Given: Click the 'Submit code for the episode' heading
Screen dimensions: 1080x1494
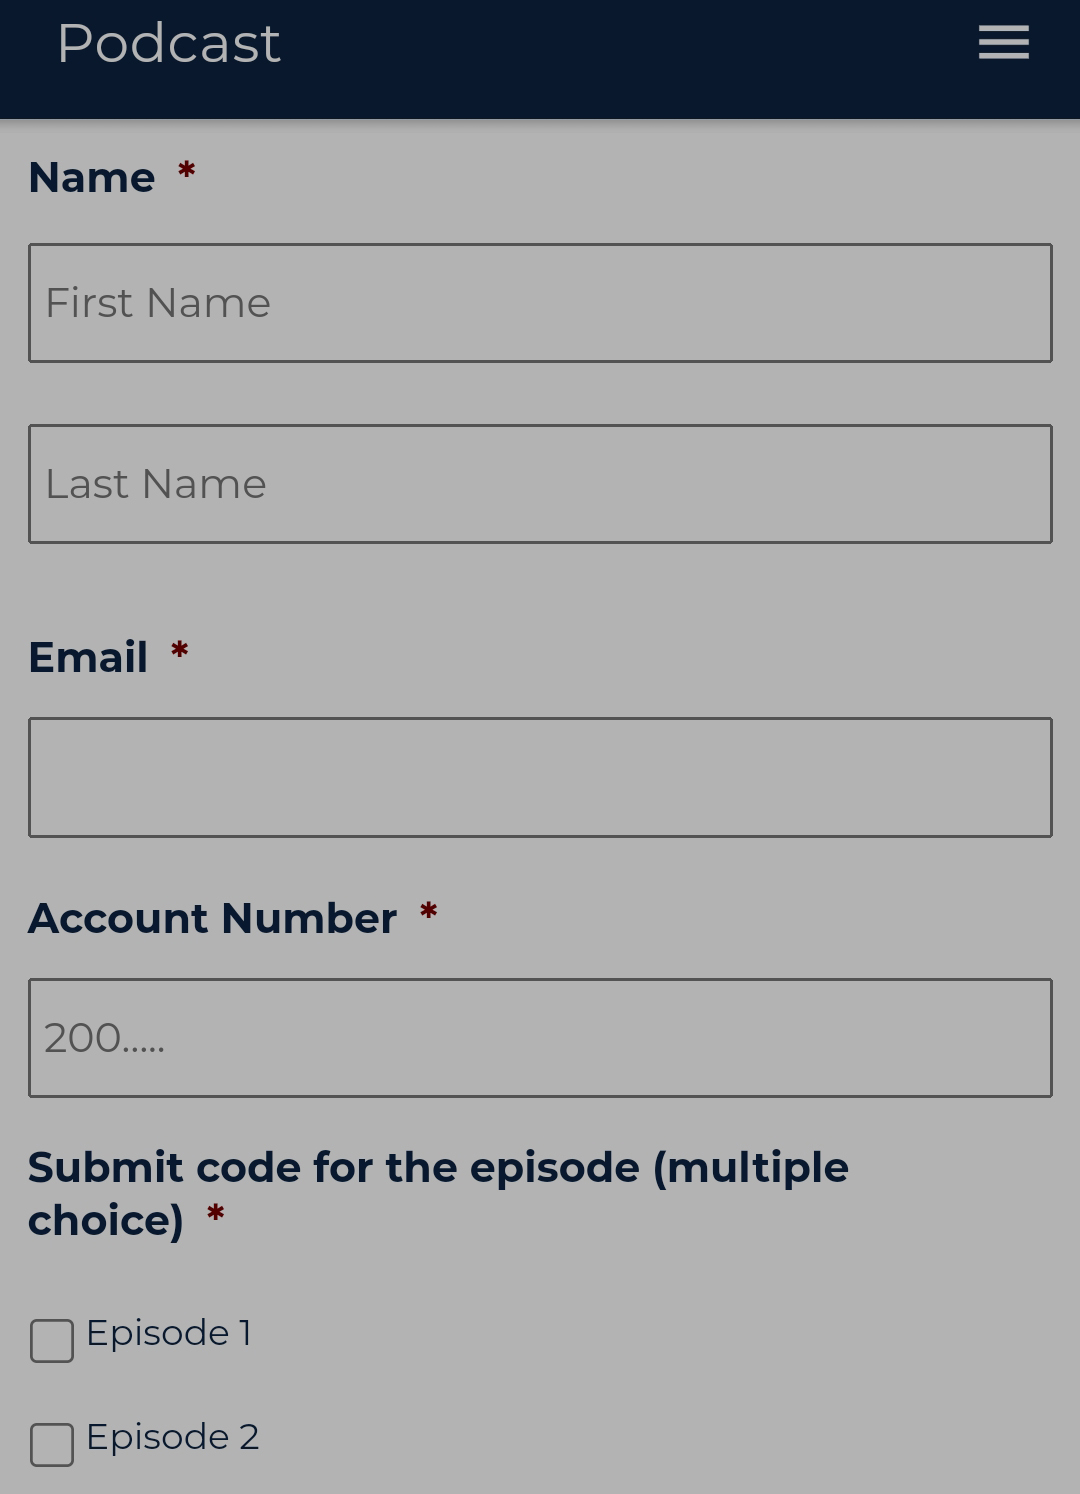Looking at the screenshot, I should 438,1168.
